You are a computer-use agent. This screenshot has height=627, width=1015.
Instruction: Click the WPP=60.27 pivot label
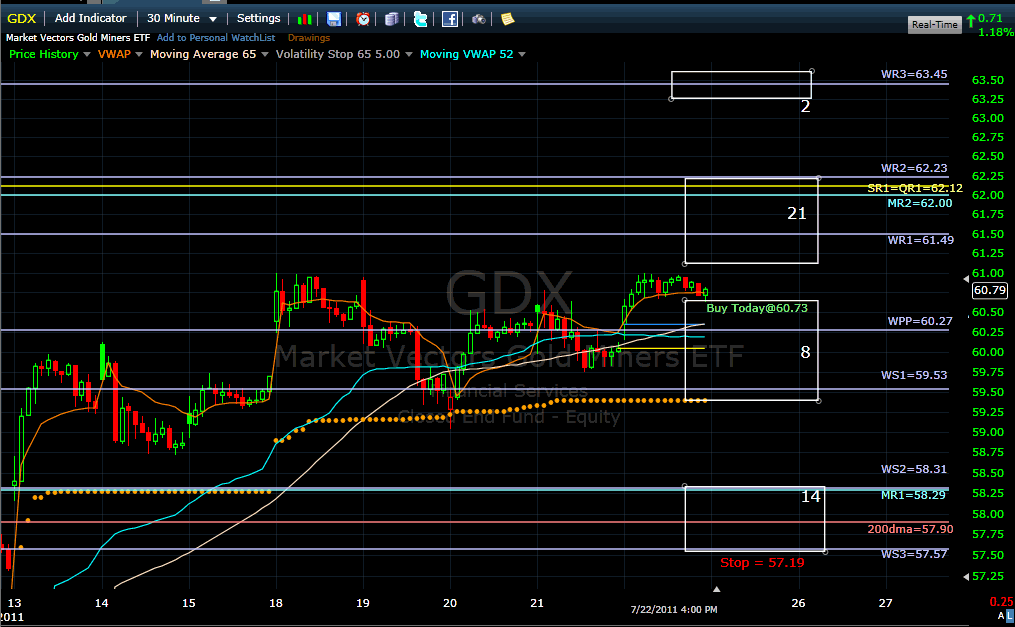[920, 321]
